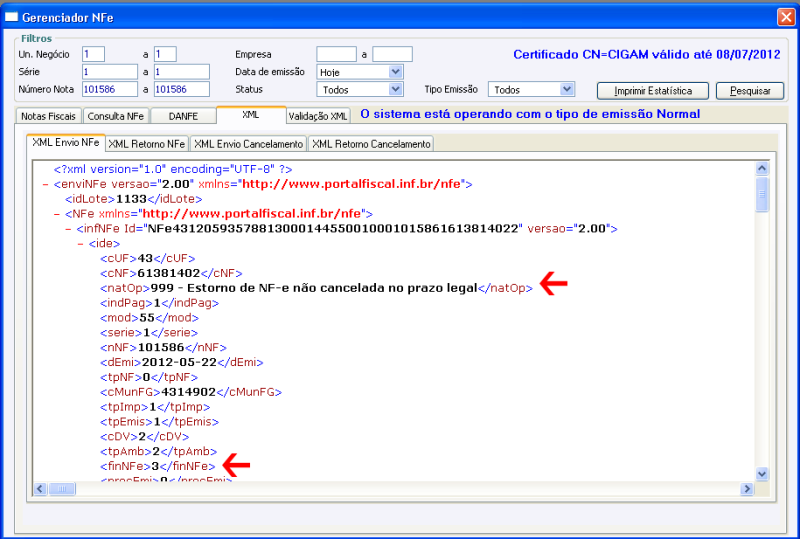
Task: Click the Pesquisar button
Action: (x=750, y=91)
